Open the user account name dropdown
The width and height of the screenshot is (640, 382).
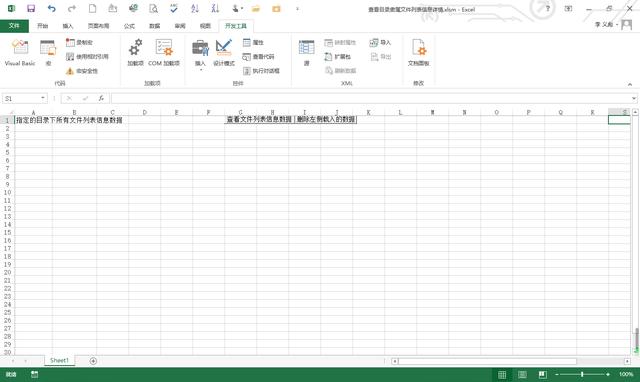(x=606, y=24)
